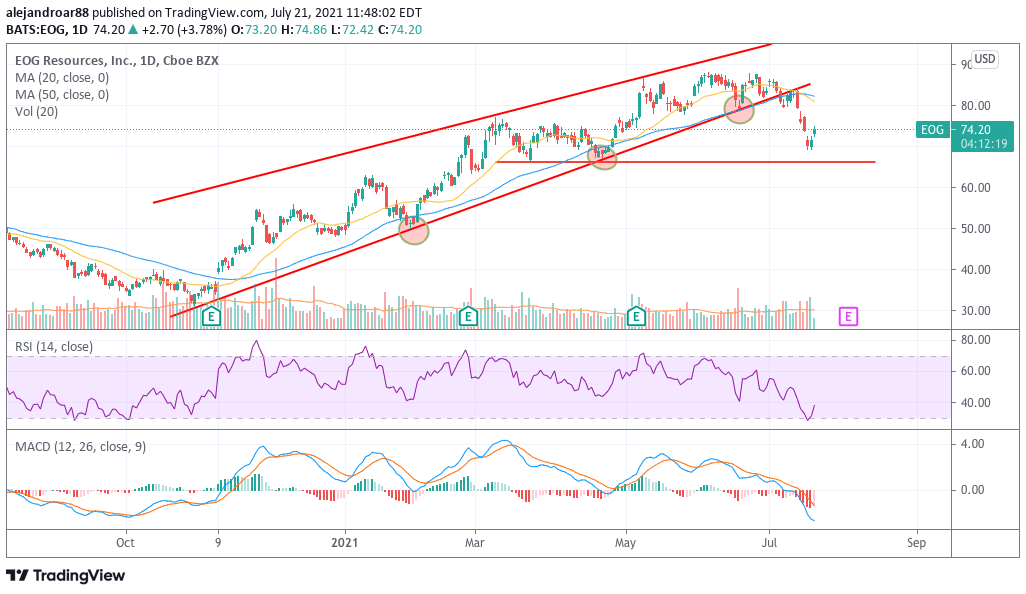Click the TradingView logo at bottom
Screen dimensions: 1026x594
65,576
